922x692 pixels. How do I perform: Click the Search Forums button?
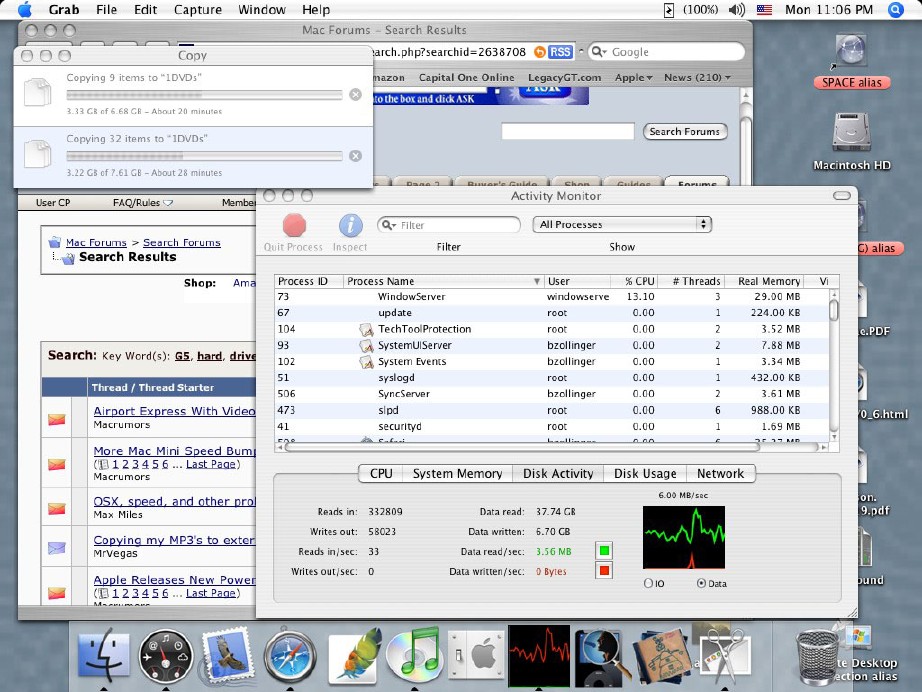685,132
